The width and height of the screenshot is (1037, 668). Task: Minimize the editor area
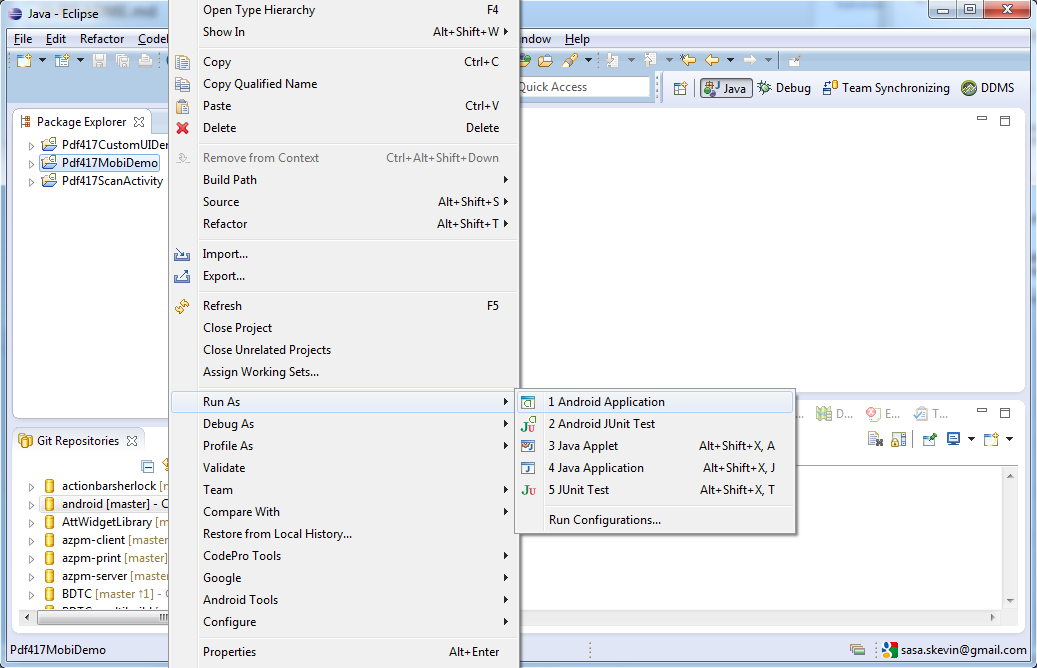click(x=982, y=119)
